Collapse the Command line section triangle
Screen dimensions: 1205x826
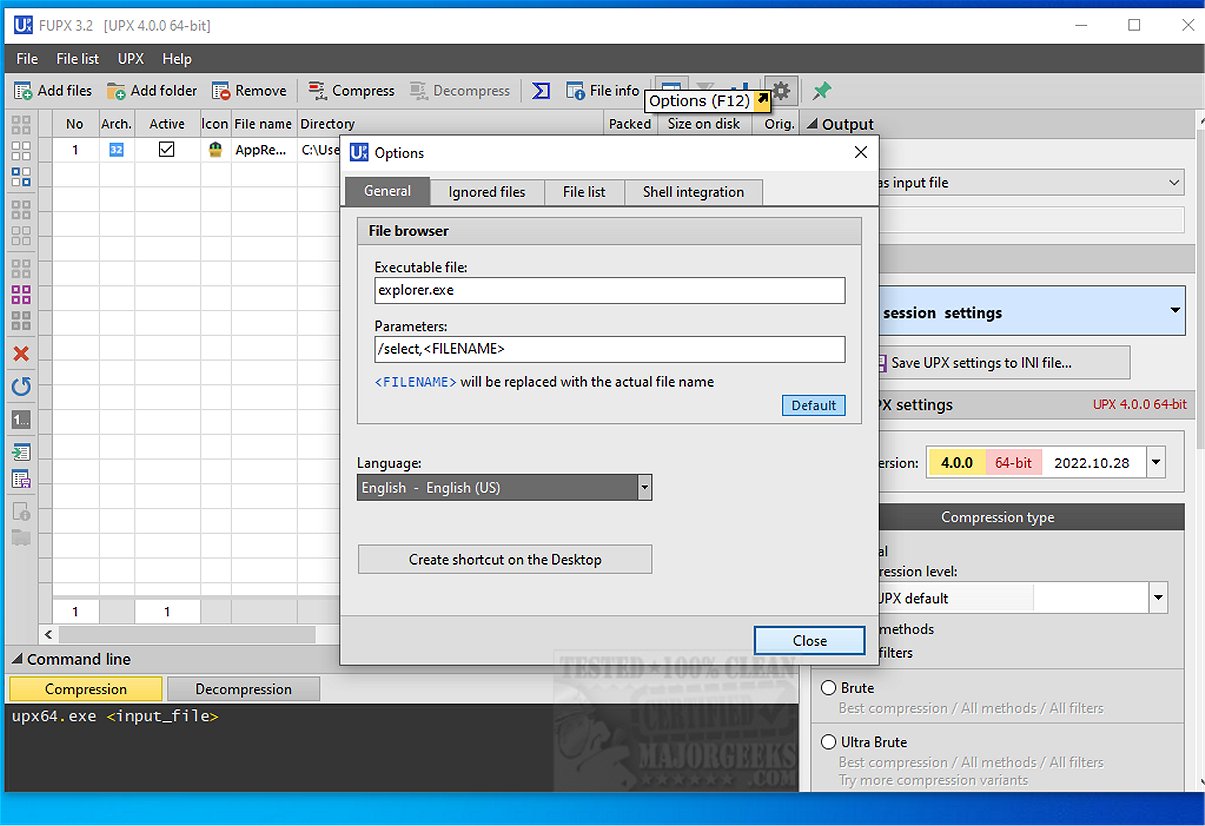pyautogui.click(x=16, y=660)
